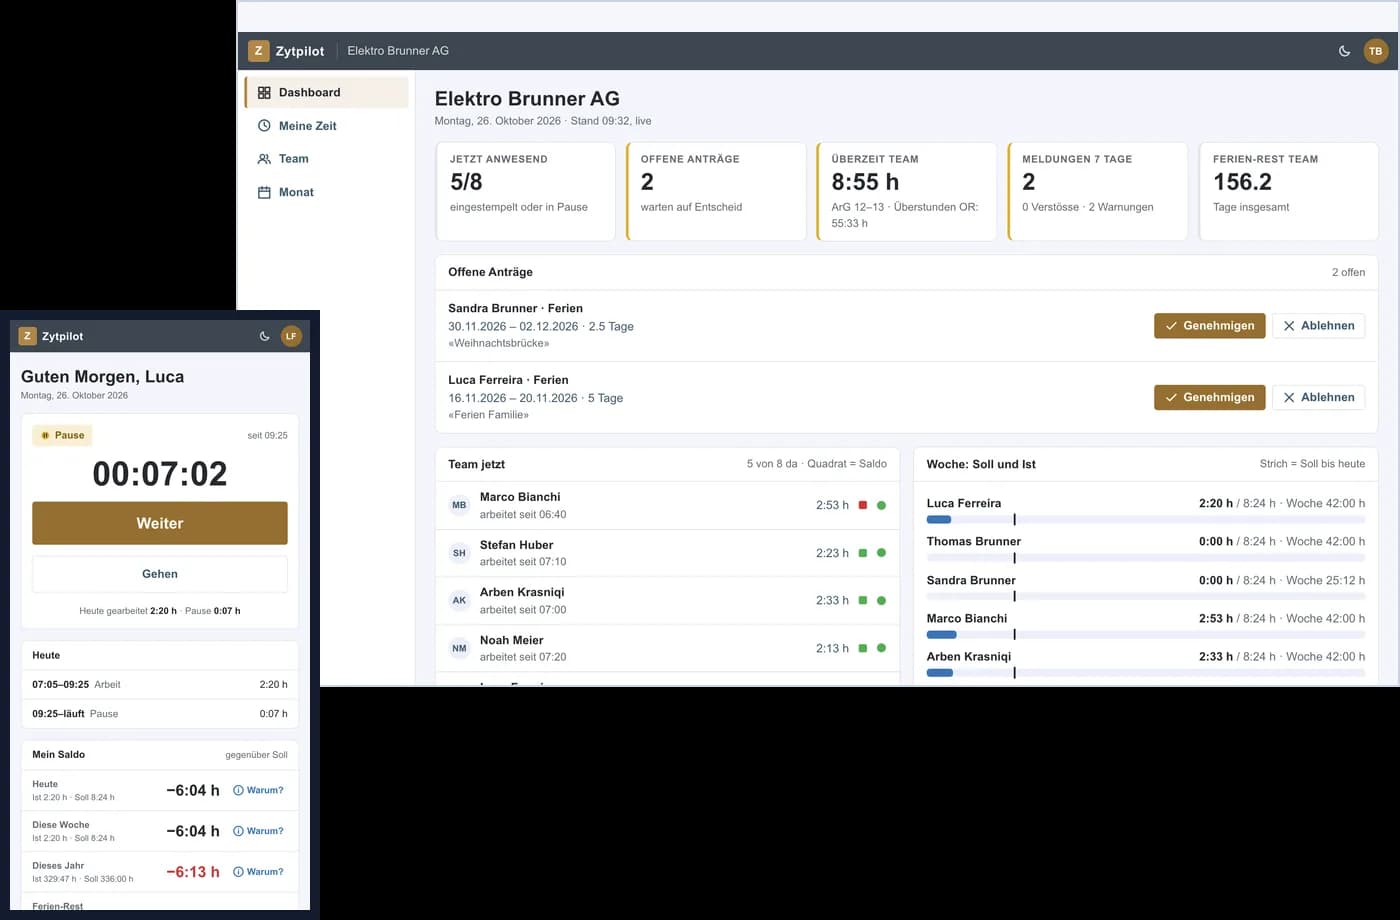Reject Luca Ferreira's Ferien request with Ablehnen
The image size is (1400, 920).
click(1318, 397)
